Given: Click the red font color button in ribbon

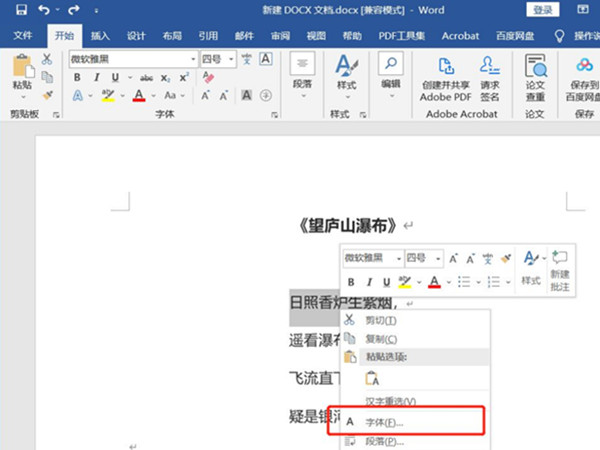Looking at the screenshot, I should point(138,96).
